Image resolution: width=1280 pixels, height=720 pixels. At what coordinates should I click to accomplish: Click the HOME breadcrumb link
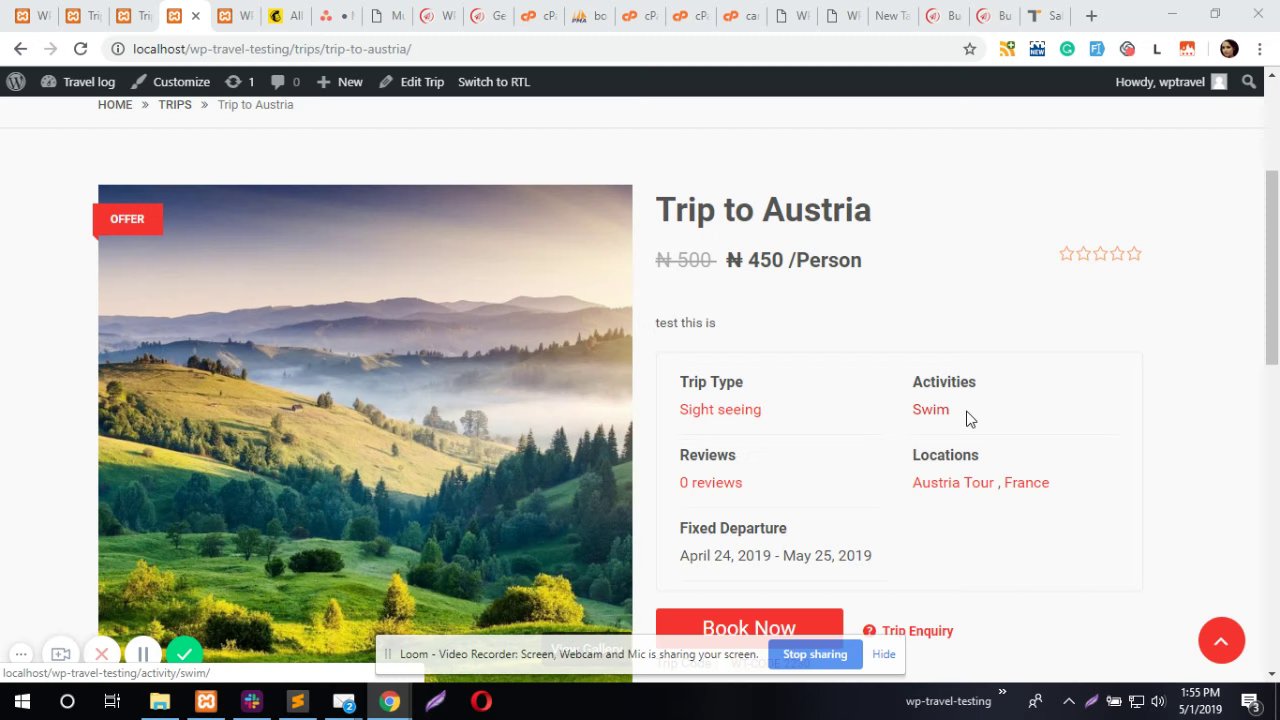[x=115, y=104]
